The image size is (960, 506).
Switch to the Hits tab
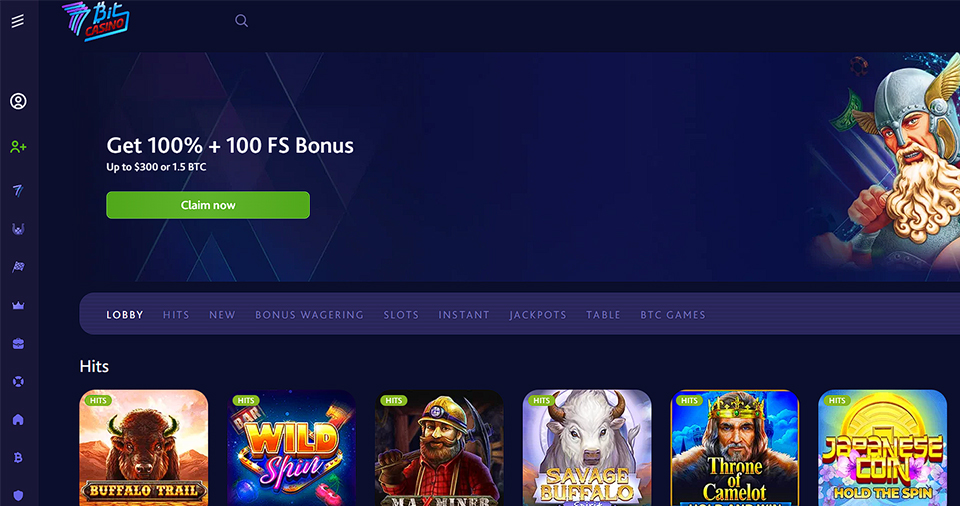pyautogui.click(x=176, y=315)
